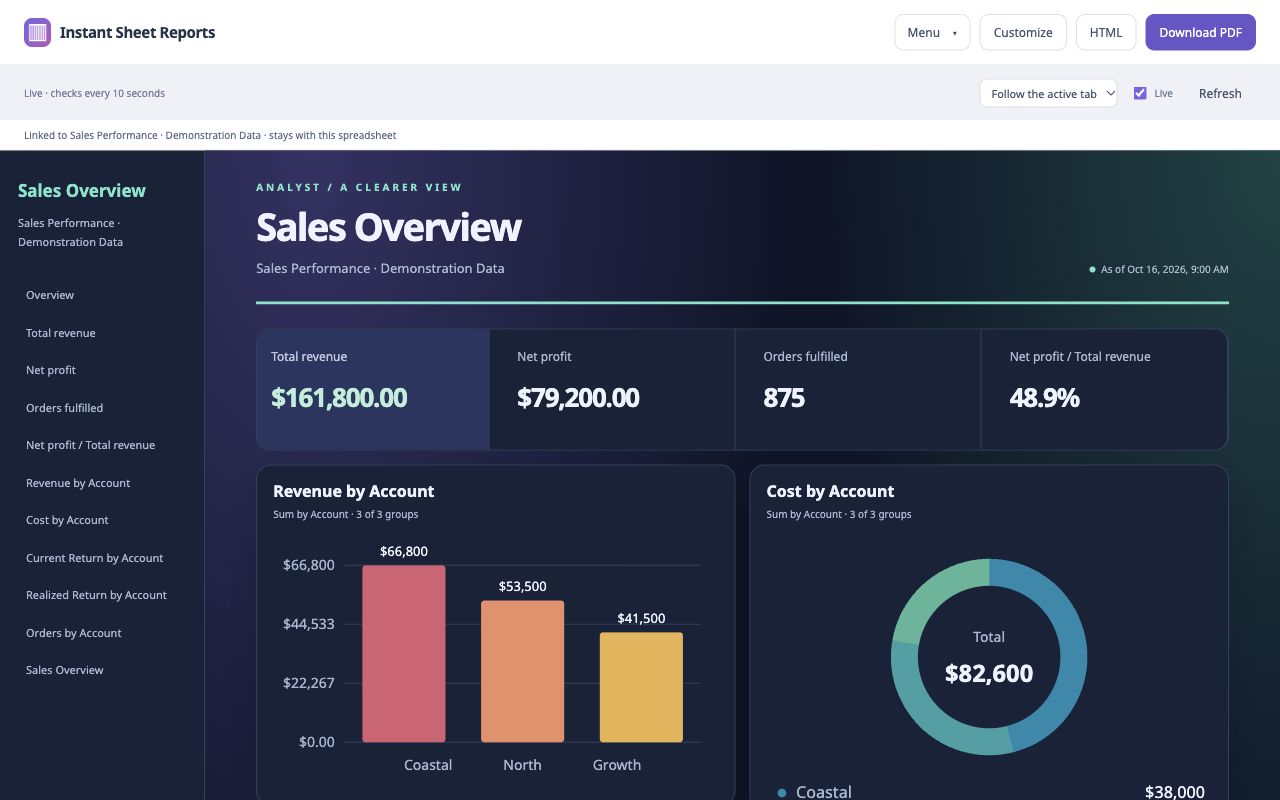The image size is (1280, 800).
Task: Click the HTML button
Action: click(x=1106, y=32)
